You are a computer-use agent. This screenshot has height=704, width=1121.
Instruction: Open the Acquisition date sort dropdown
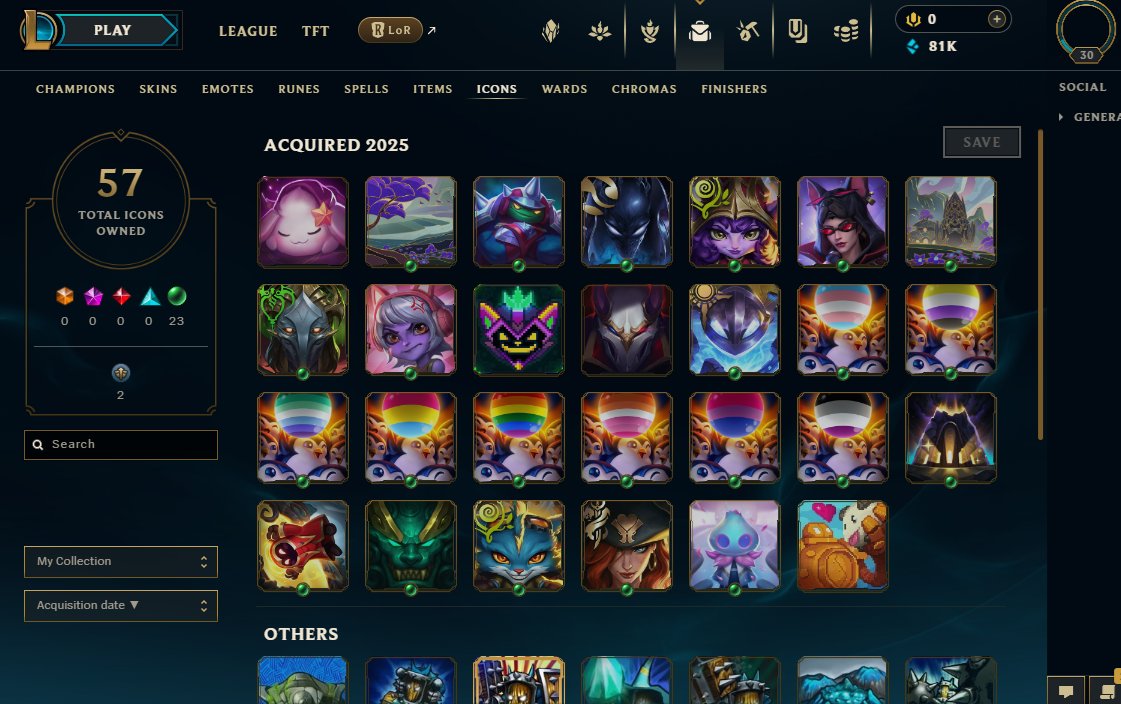coord(121,605)
